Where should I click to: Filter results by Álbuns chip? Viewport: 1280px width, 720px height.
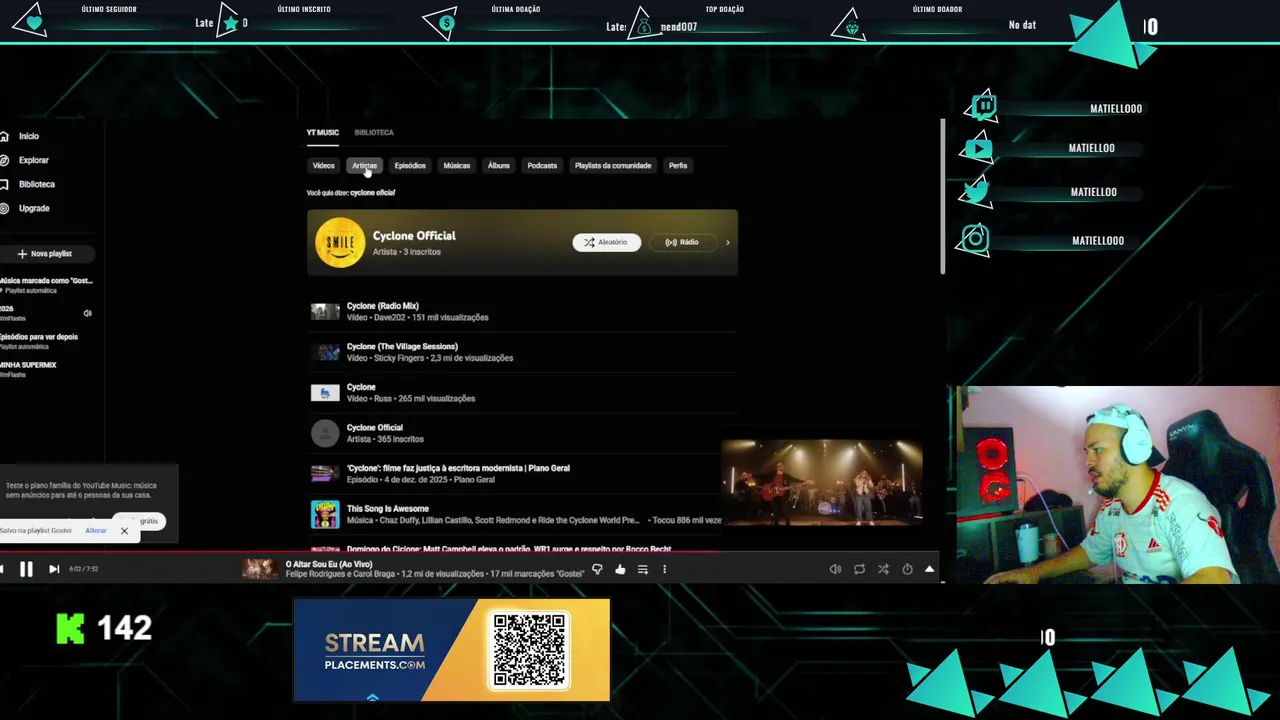click(x=499, y=166)
